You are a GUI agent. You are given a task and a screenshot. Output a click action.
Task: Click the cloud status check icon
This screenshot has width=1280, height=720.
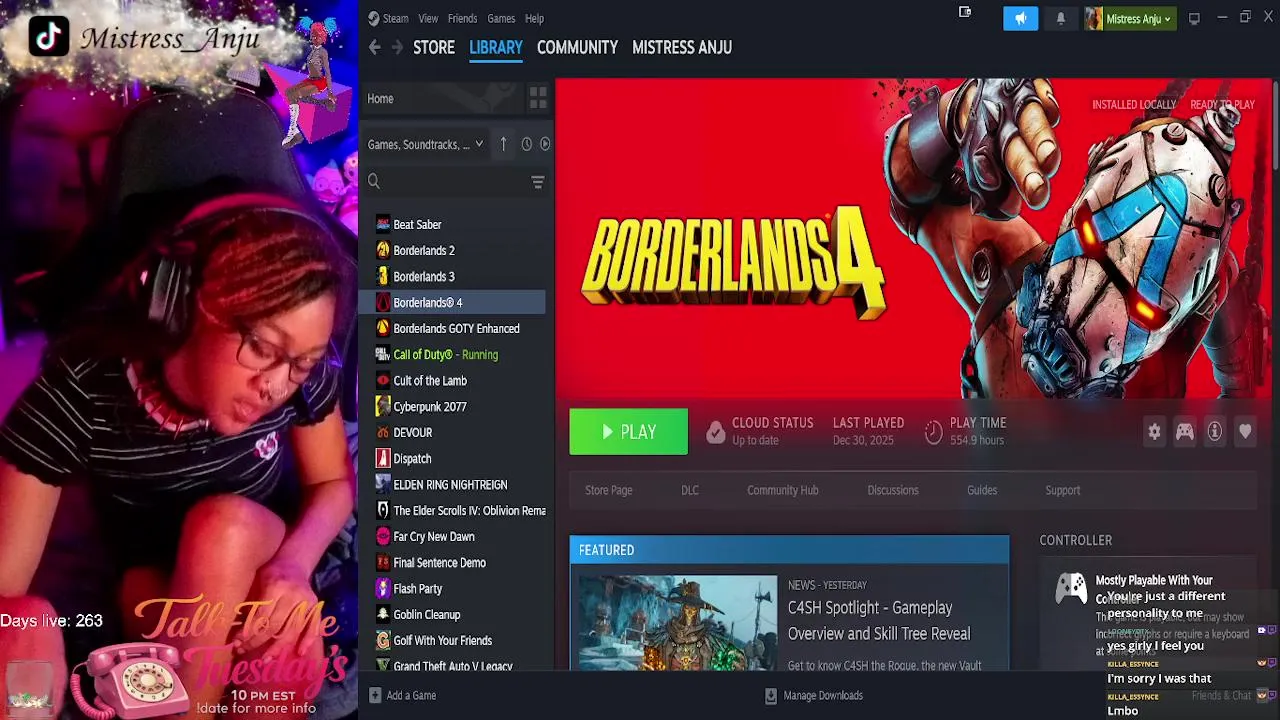[715, 432]
